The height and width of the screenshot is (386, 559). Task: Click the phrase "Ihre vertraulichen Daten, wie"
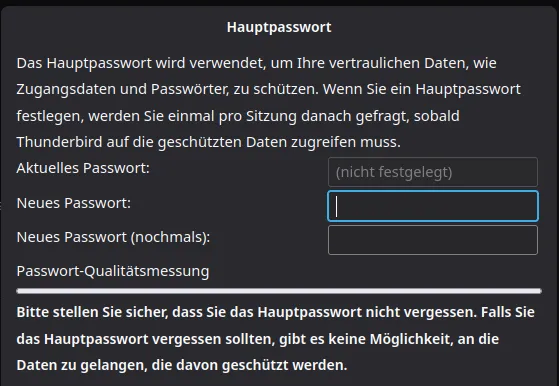click(x=397, y=63)
